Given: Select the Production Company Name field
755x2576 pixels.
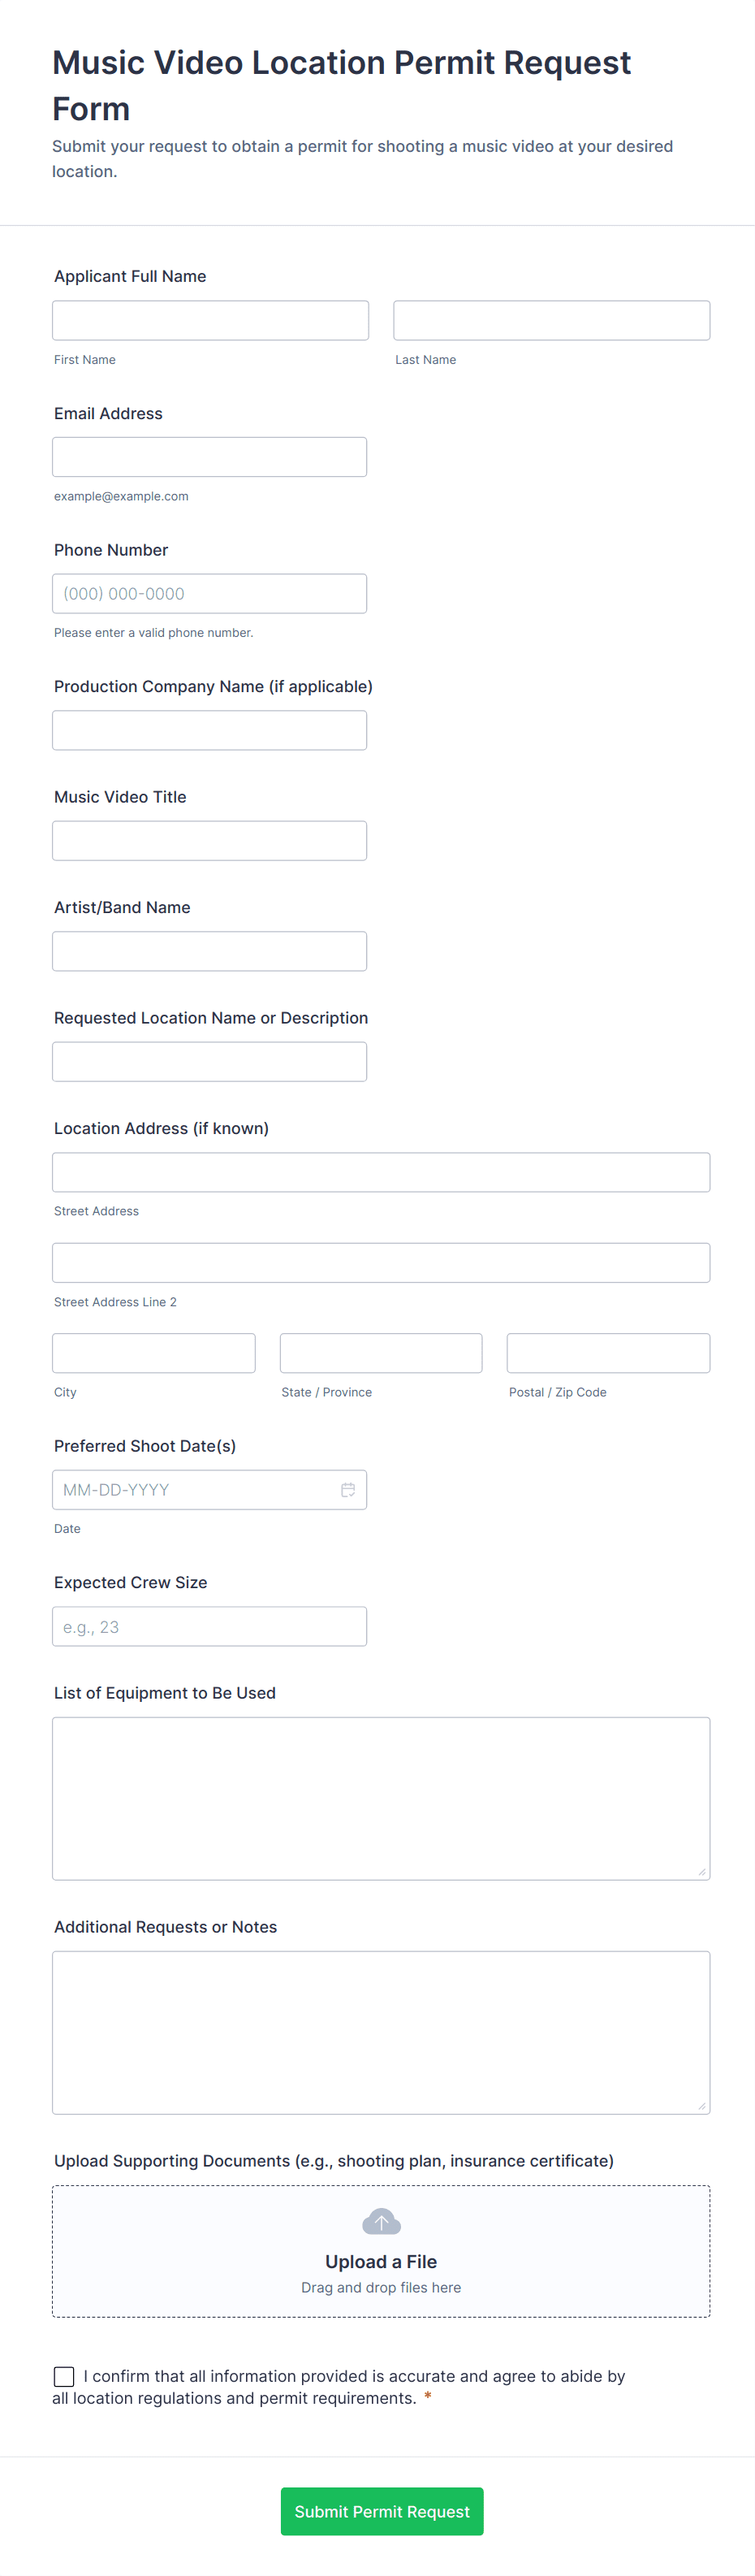Looking at the screenshot, I should pyautogui.click(x=210, y=730).
